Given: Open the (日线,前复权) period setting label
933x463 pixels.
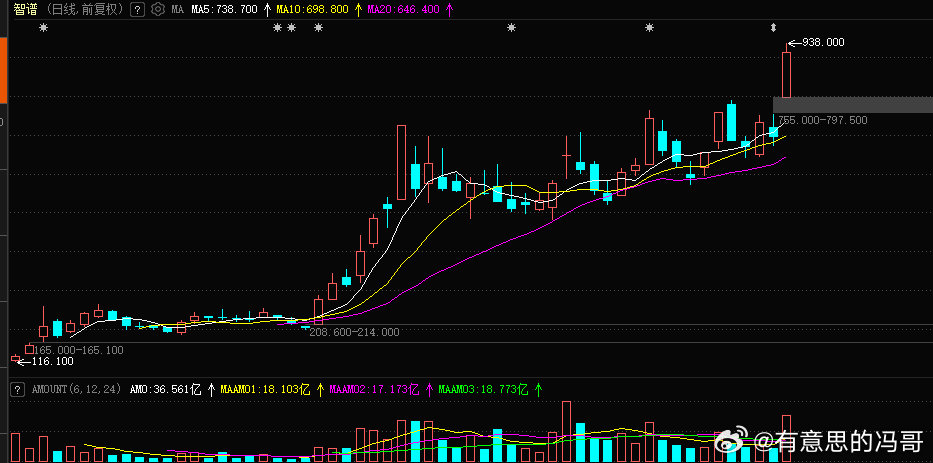Looking at the screenshot, I should coord(85,9).
